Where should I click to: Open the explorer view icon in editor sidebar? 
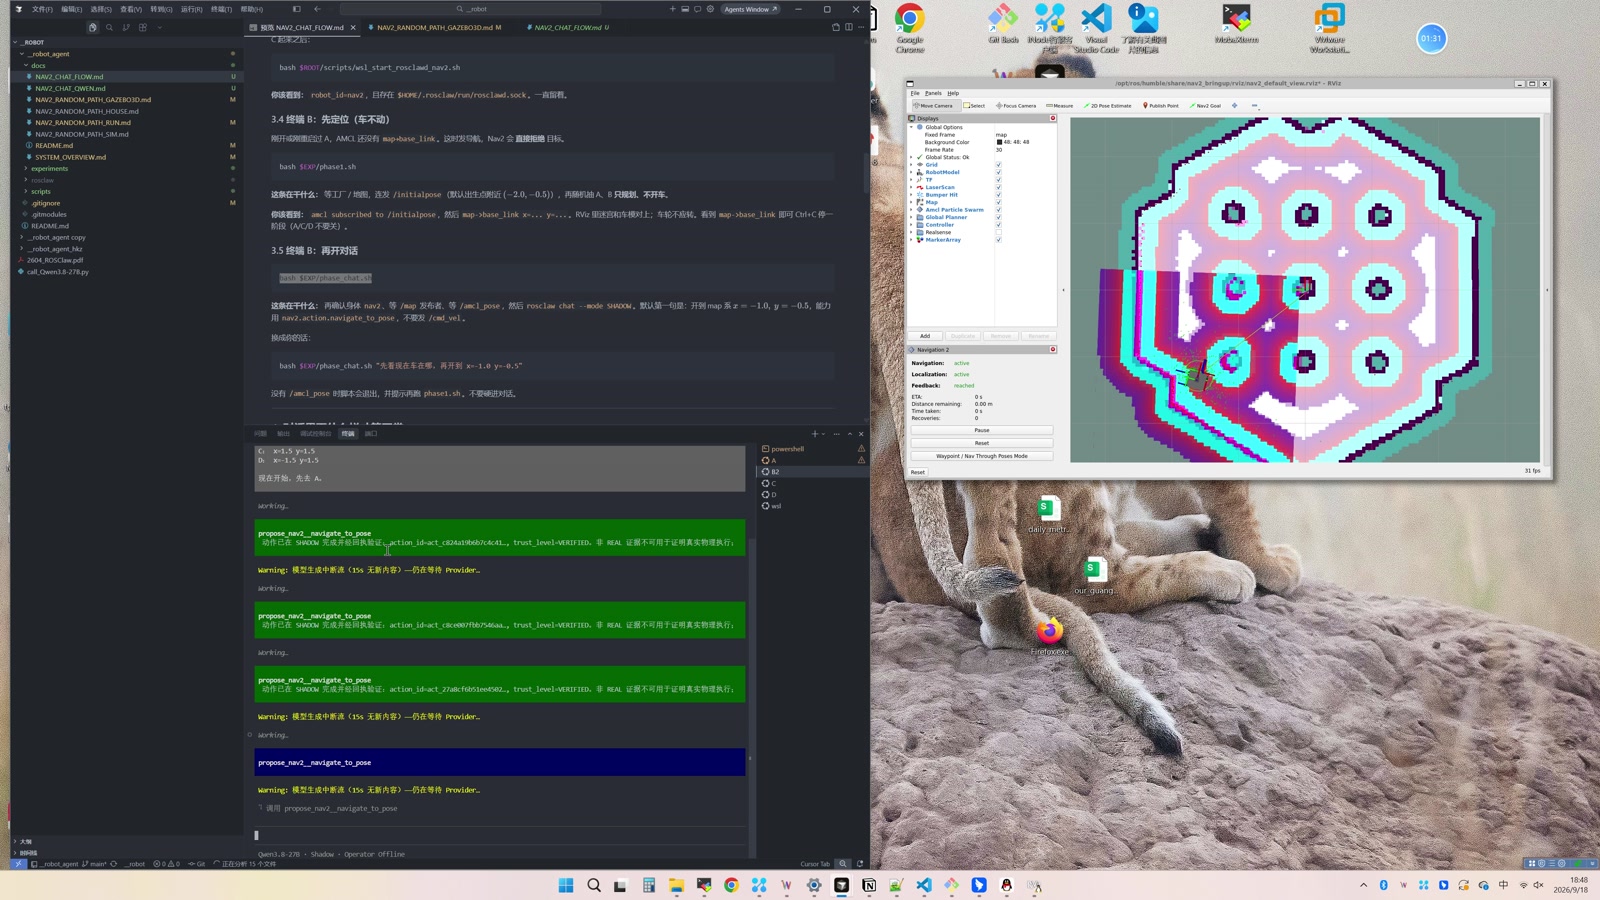point(92,28)
